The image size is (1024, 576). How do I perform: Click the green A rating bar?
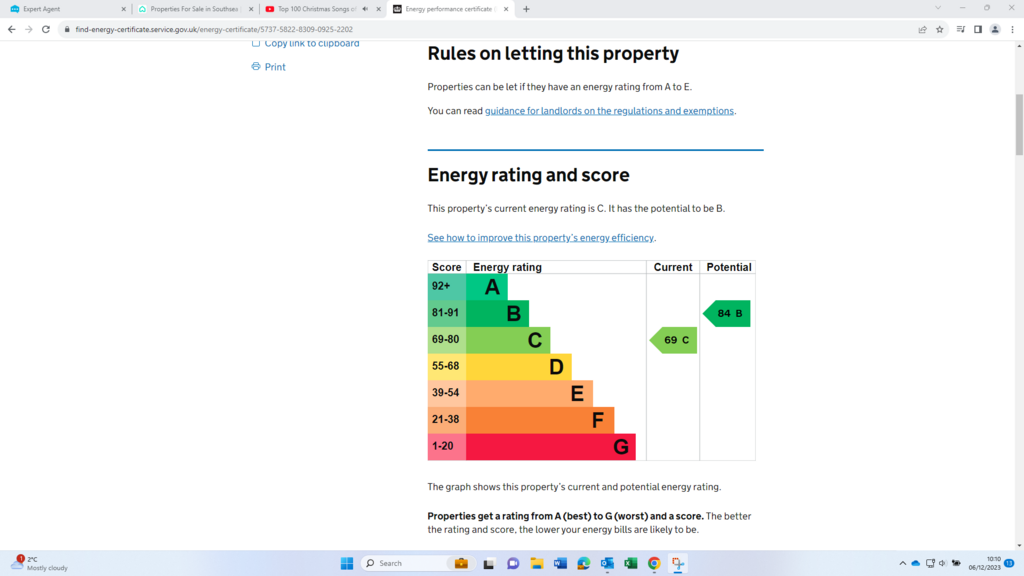(x=487, y=287)
